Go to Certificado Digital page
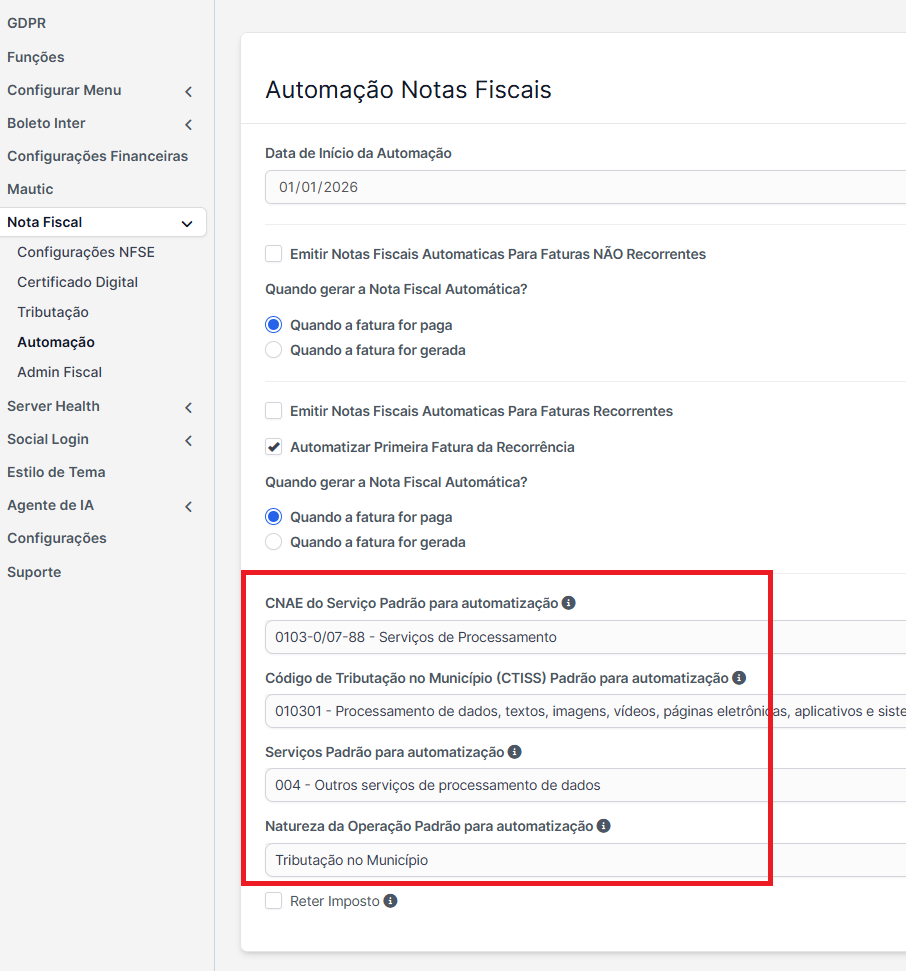Screen dimensions: 906x971 pos(77,282)
